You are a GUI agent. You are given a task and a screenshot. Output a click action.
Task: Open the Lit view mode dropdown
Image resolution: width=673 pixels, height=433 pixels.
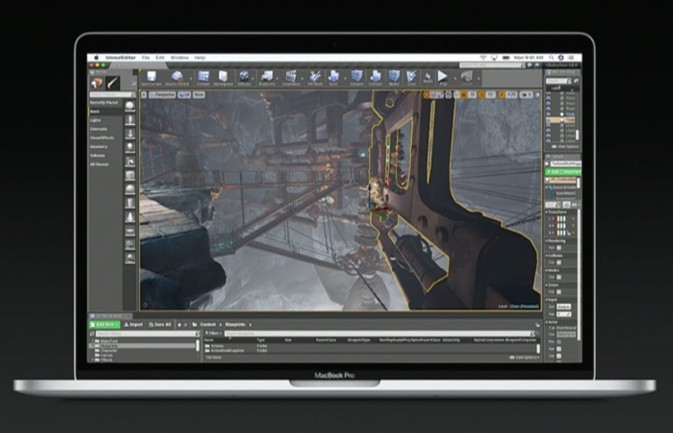(184, 95)
